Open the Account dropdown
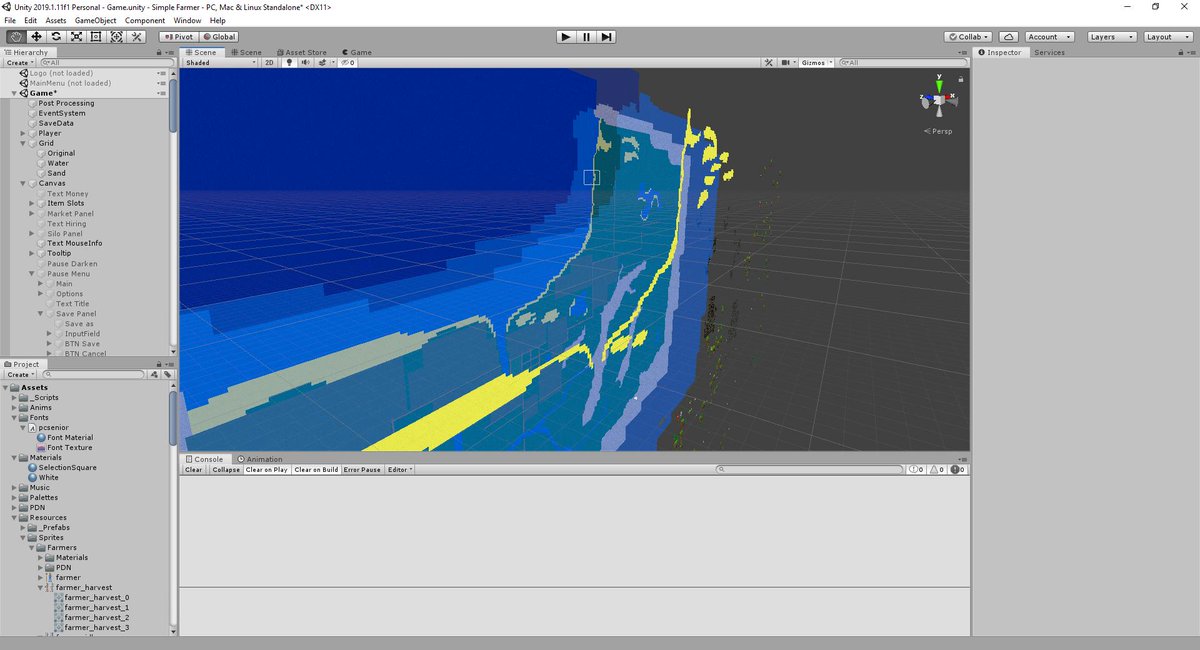The width and height of the screenshot is (1200, 650). 1049,37
